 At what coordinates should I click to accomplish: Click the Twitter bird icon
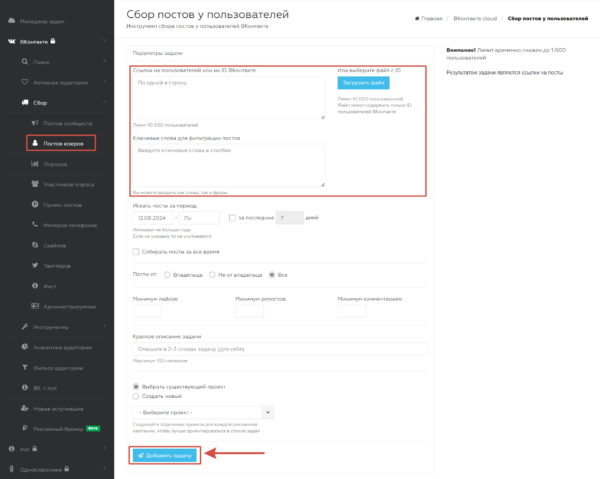tap(35, 265)
